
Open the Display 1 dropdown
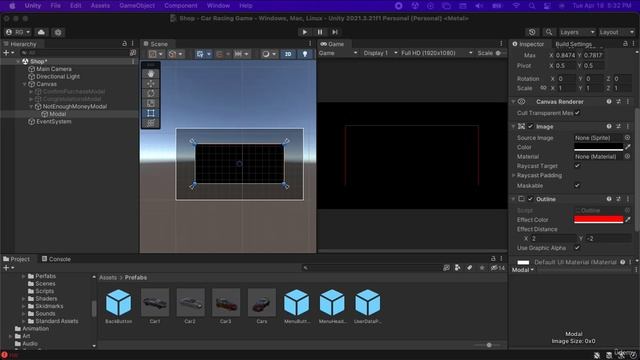click(380, 53)
